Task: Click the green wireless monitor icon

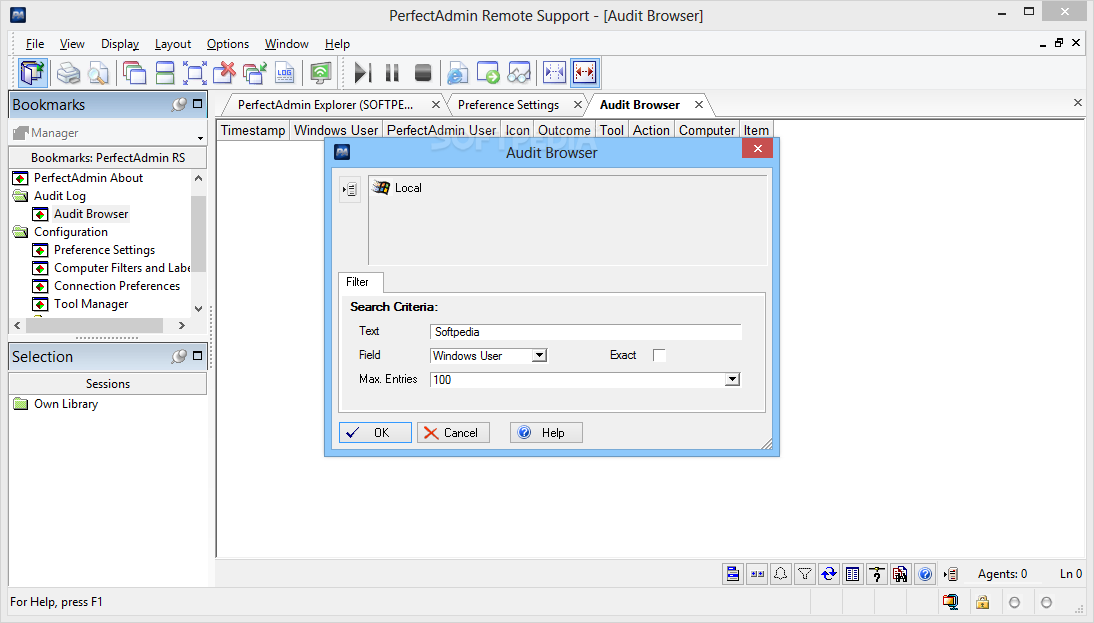Action: tap(320, 73)
